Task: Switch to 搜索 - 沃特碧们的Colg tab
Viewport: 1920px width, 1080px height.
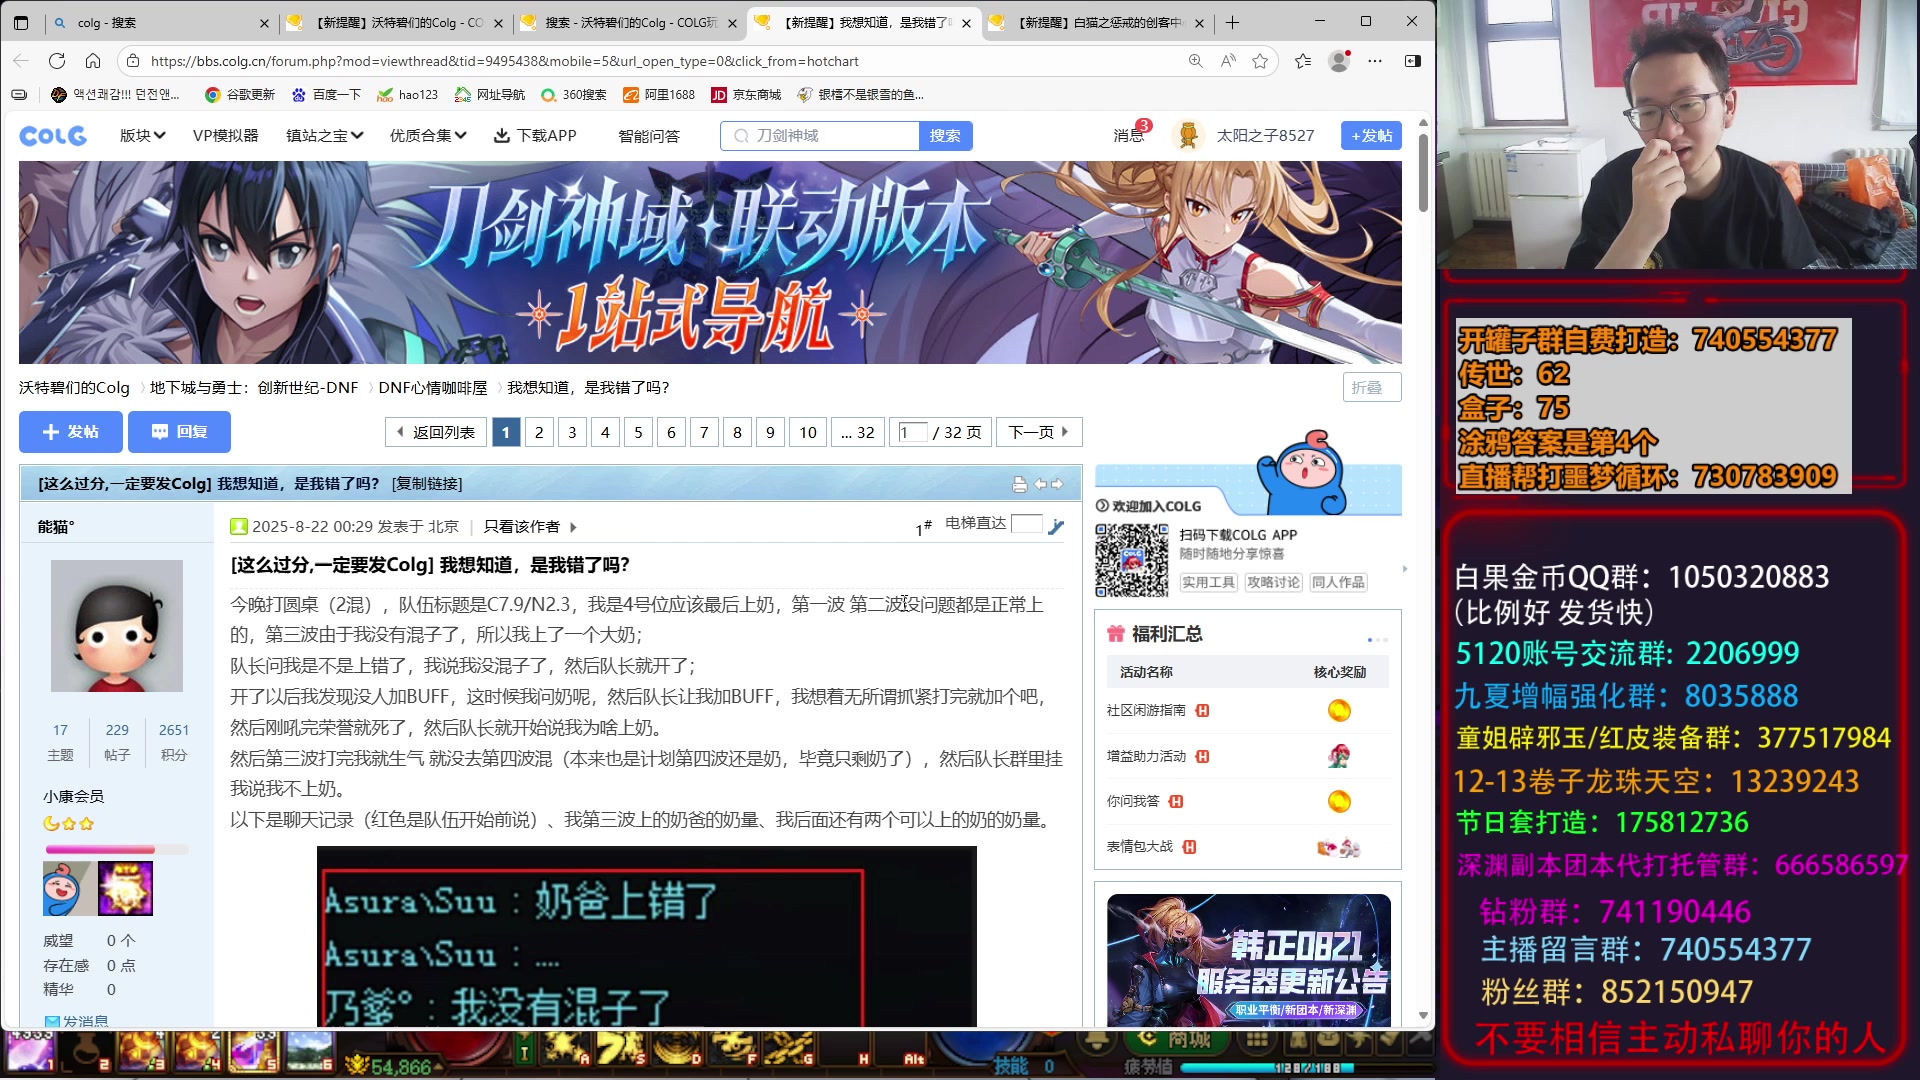Action: click(x=630, y=22)
